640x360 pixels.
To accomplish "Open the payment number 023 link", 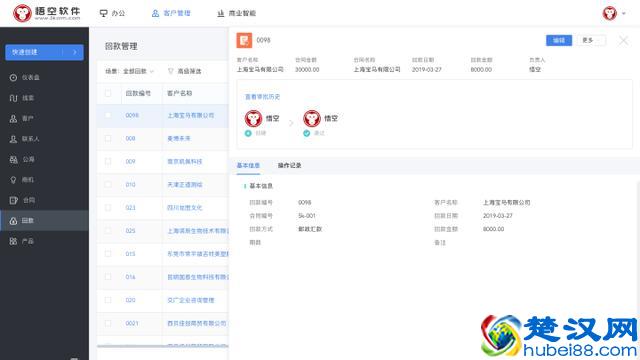I will (130, 208).
